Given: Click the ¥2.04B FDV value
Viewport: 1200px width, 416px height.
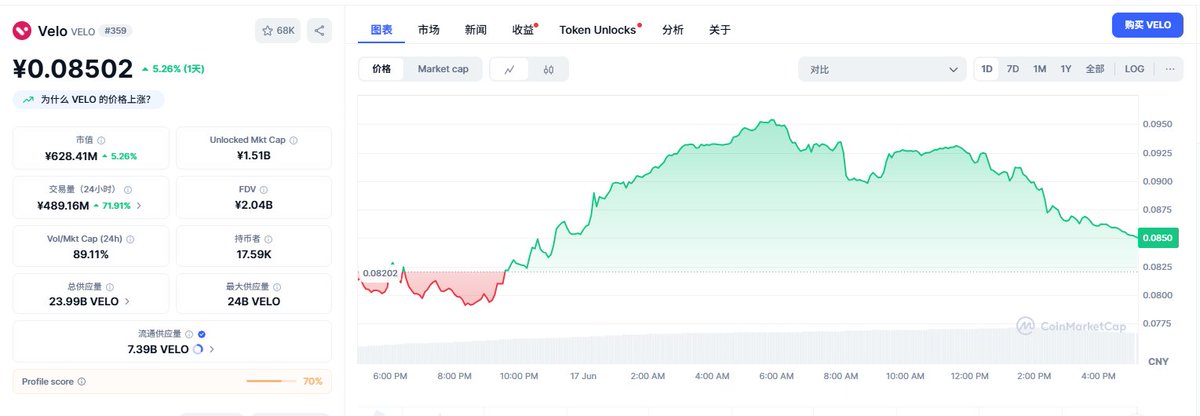Looking at the screenshot, I should 254,205.
